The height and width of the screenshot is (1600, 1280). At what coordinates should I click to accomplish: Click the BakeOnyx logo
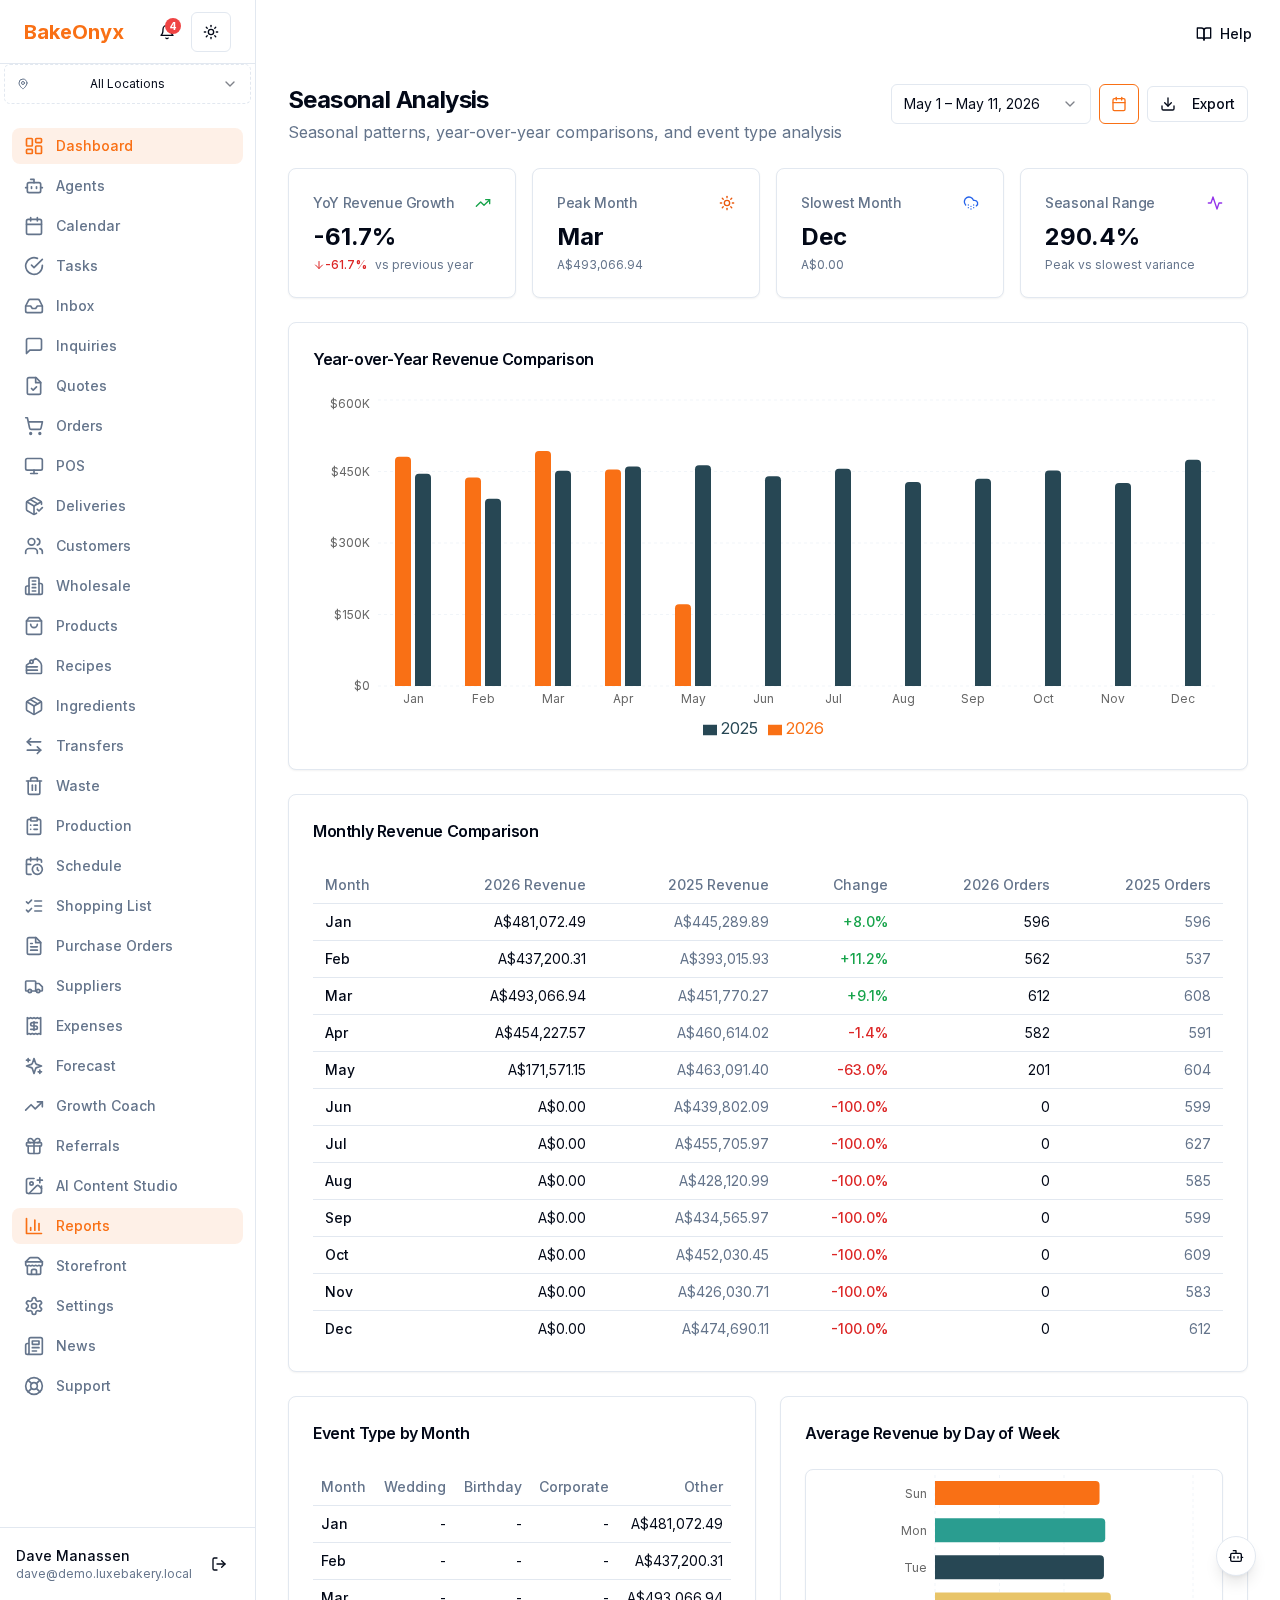tap(74, 32)
